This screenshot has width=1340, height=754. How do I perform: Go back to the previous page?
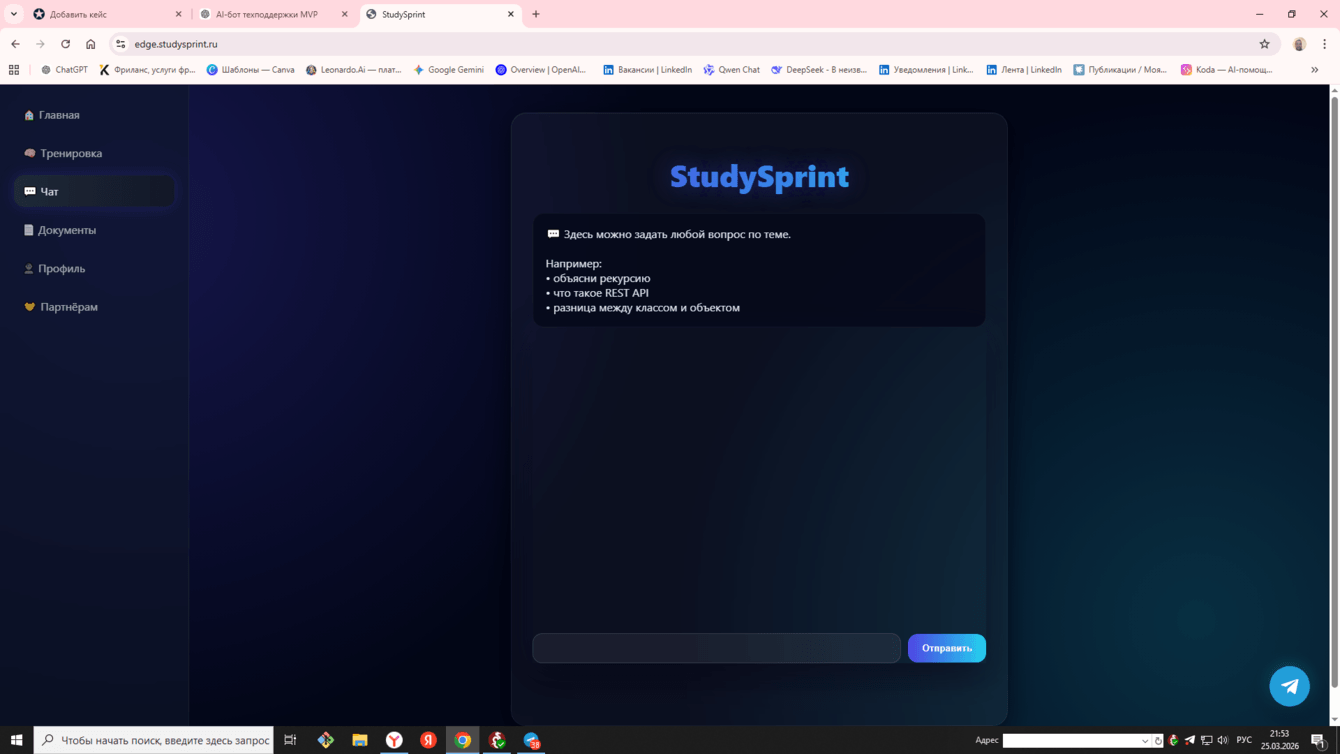point(15,44)
